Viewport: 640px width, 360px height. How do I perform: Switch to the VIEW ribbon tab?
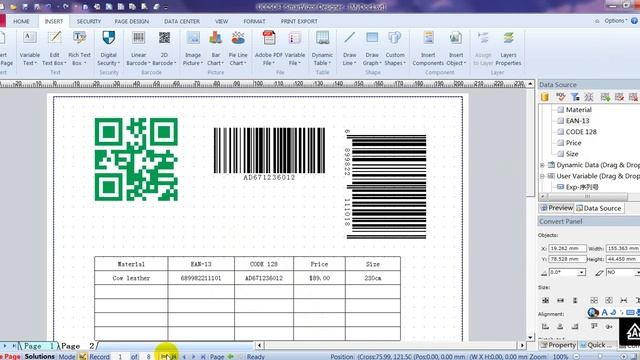pos(221,21)
